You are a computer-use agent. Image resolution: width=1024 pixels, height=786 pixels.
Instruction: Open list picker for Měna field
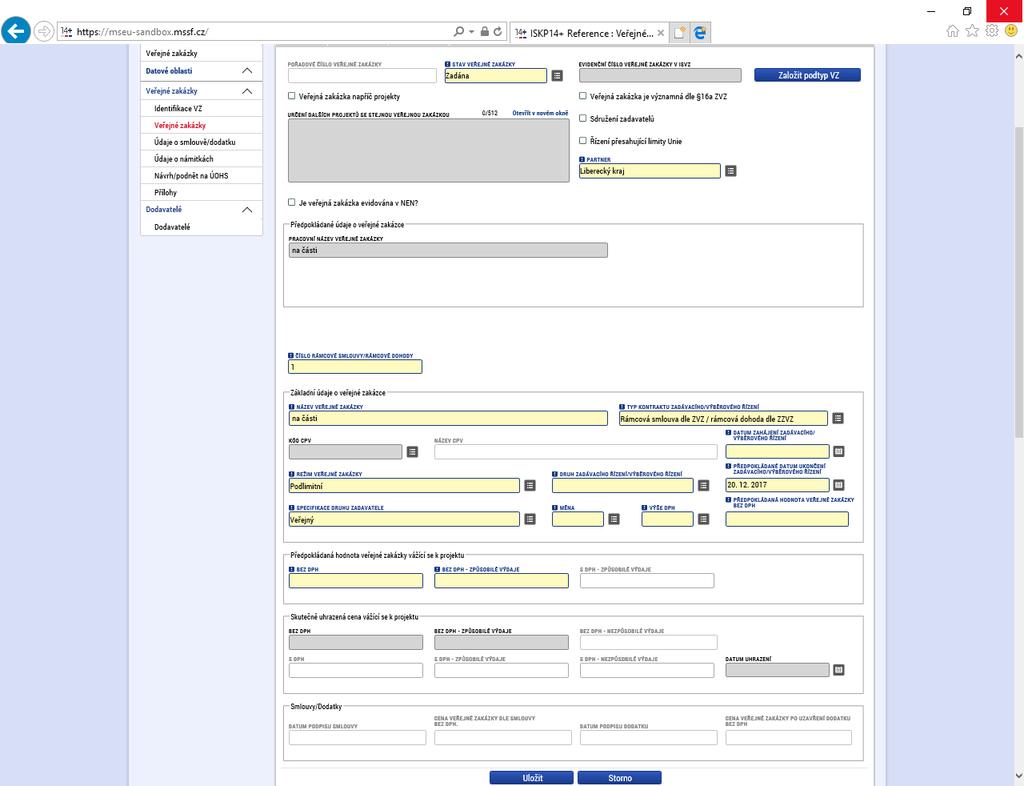point(614,519)
